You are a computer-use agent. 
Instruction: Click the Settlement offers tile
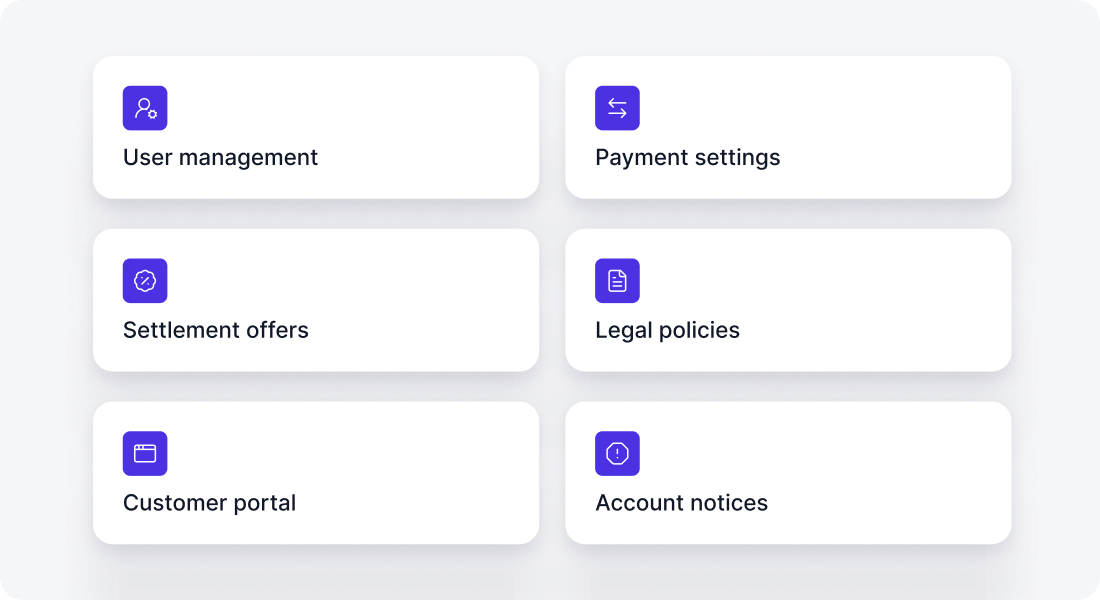[316, 300]
